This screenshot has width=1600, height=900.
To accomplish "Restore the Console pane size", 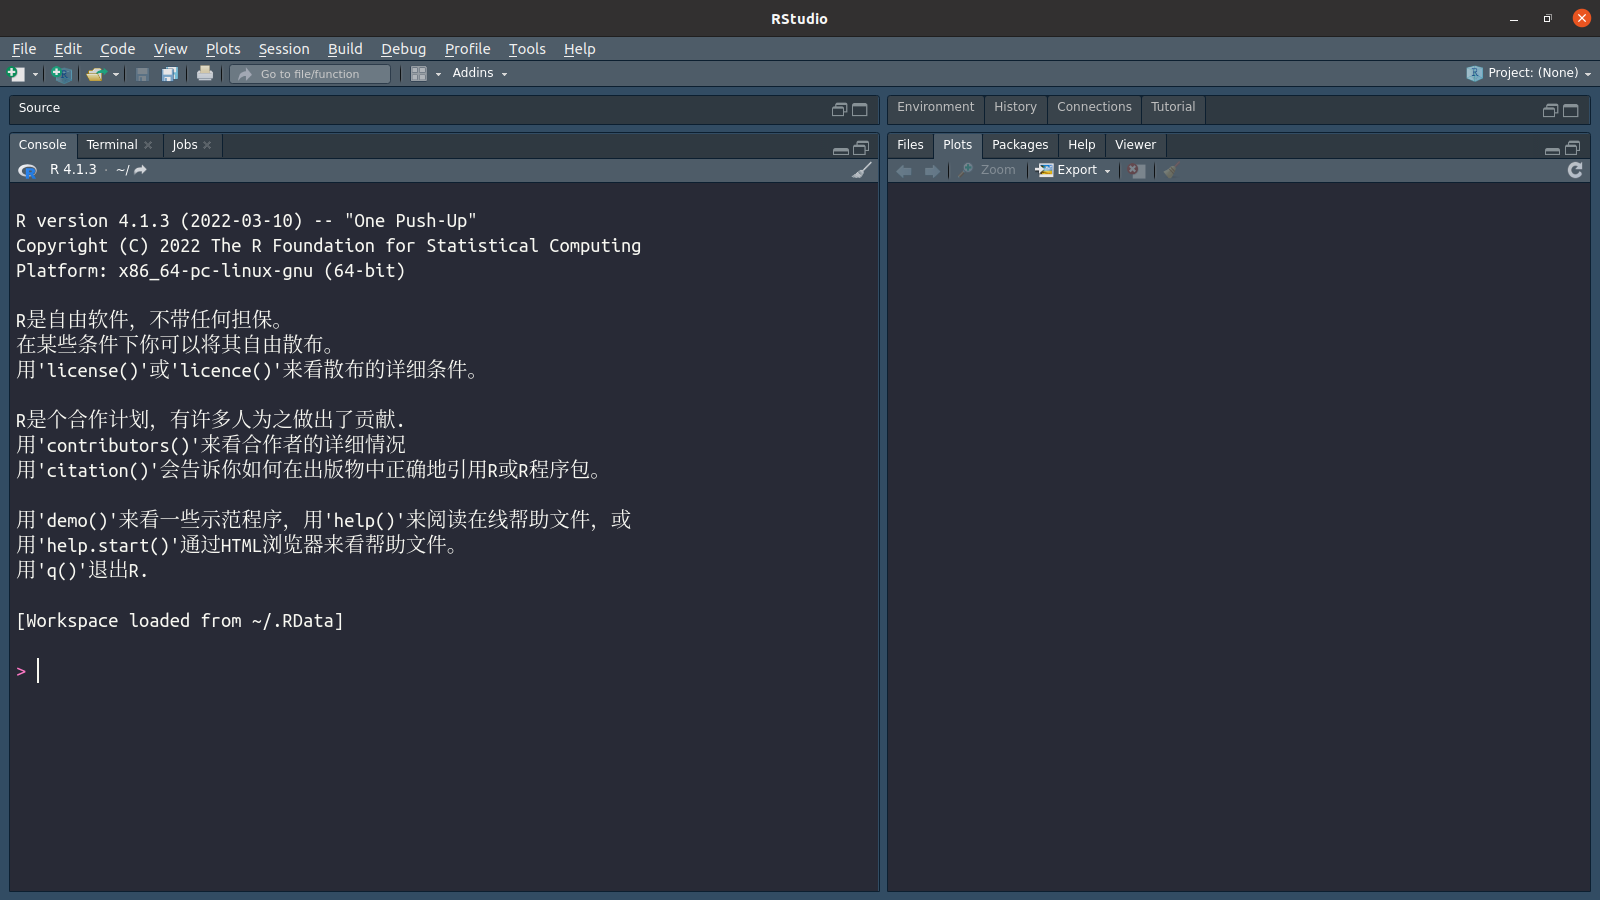I will (860, 148).
